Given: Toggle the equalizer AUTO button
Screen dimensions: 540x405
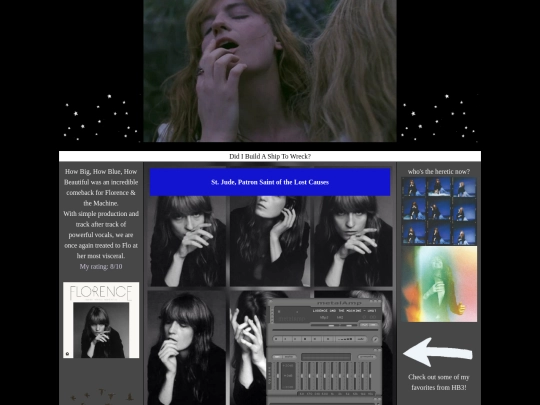Looking at the screenshot, I should [x=289, y=357].
